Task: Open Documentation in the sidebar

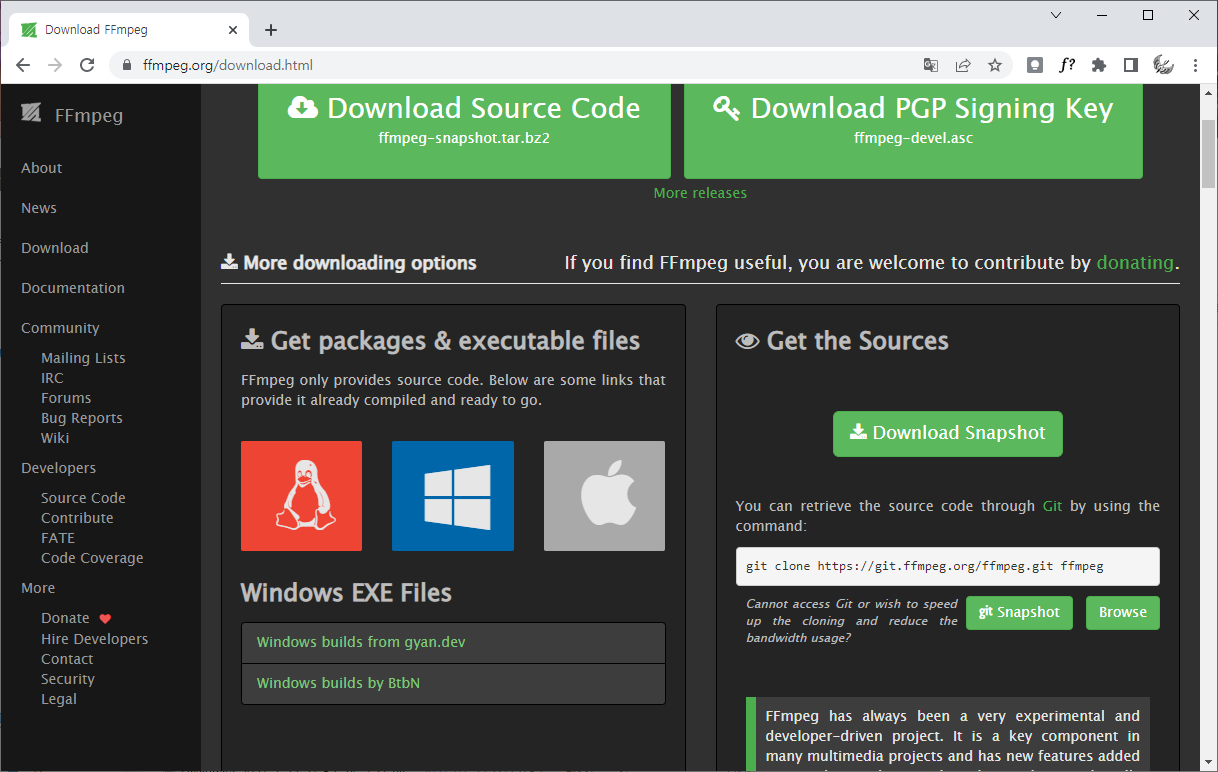Action: pos(73,288)
